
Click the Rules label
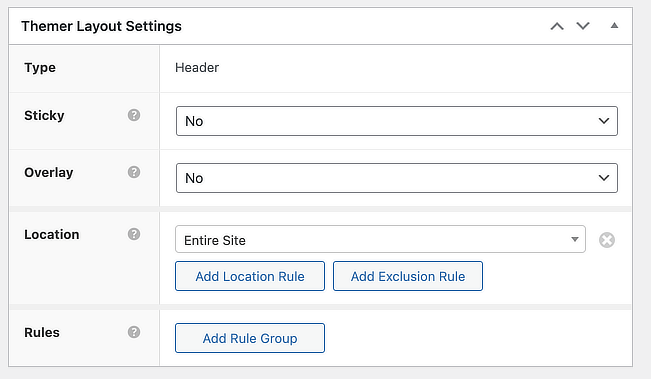click(42, 333)
